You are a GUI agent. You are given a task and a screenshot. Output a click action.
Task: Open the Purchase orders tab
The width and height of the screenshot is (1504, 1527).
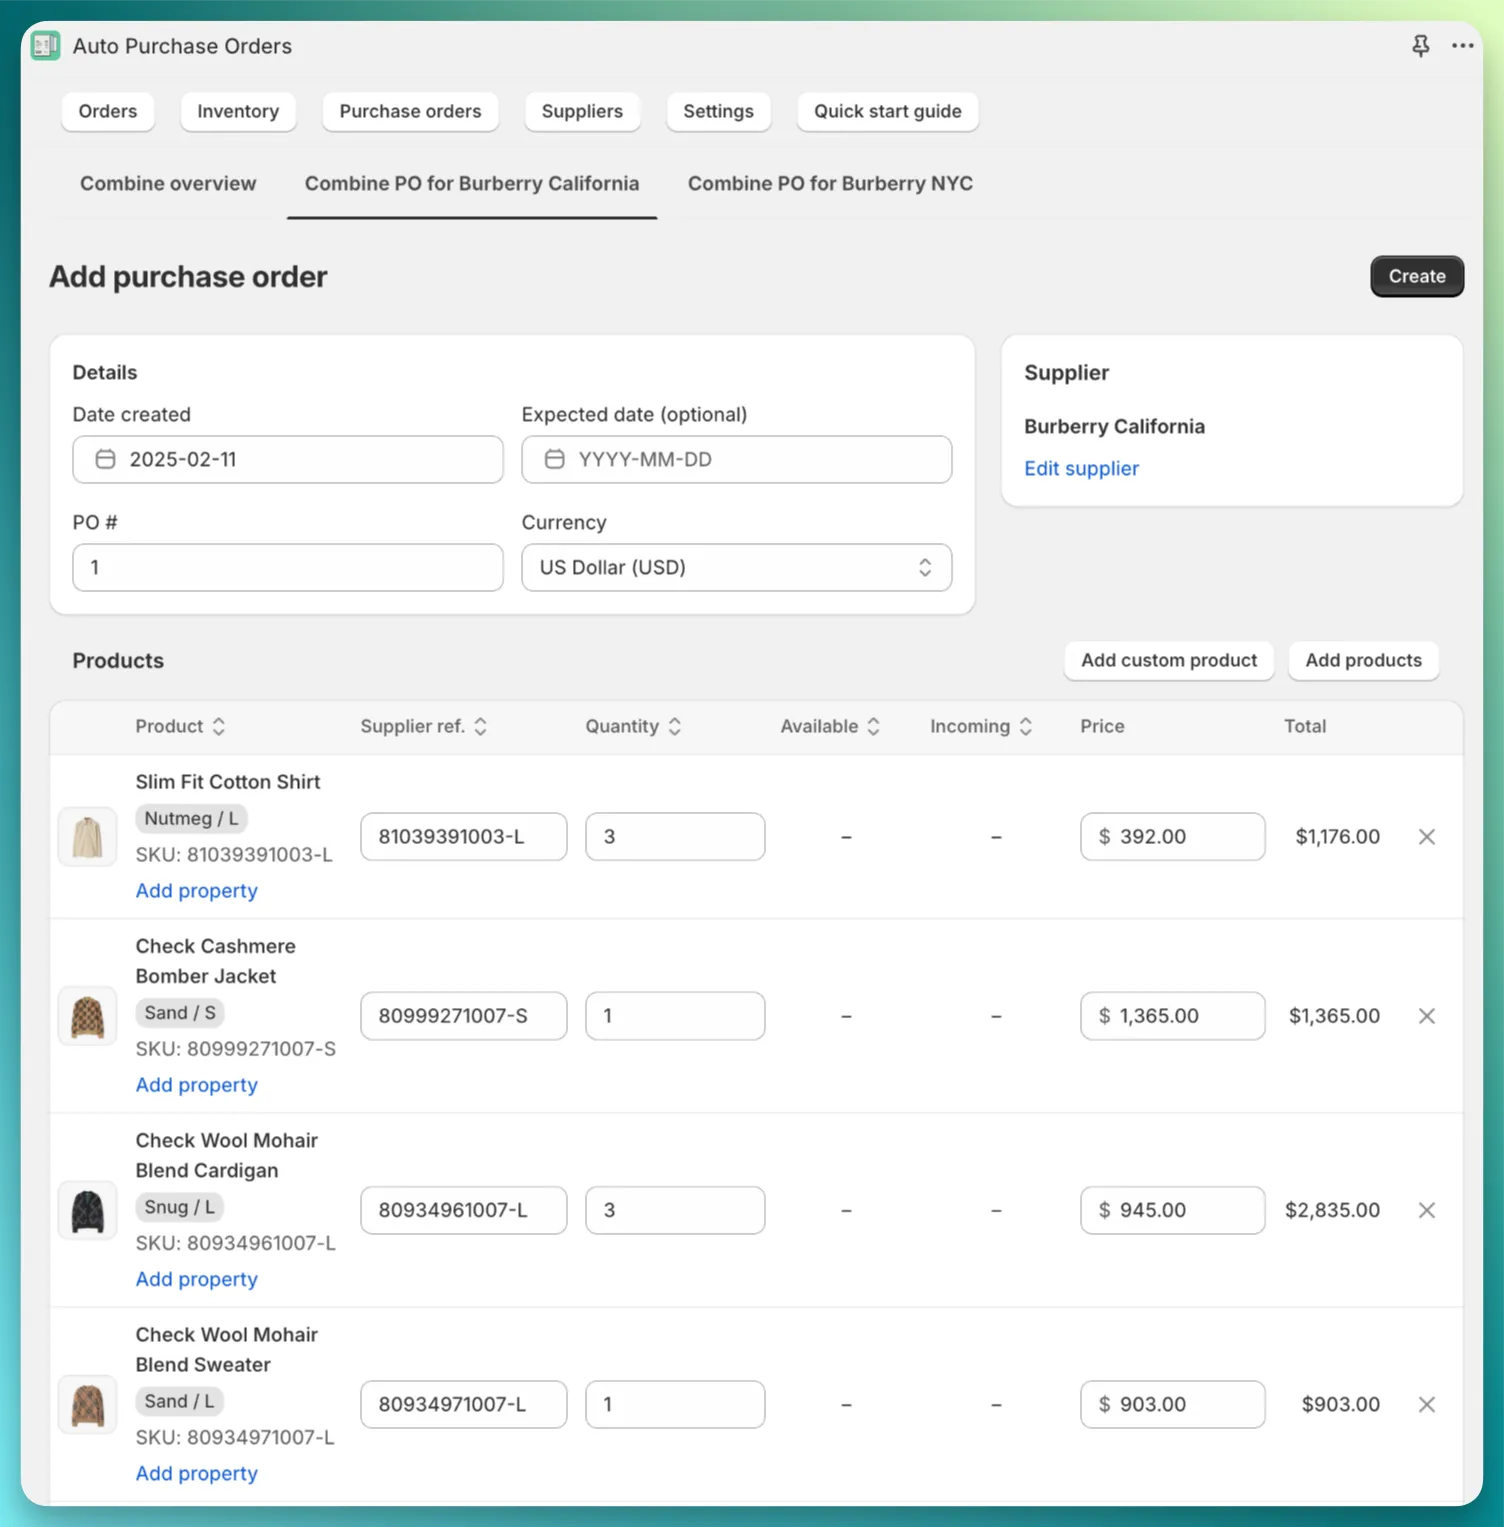point(410,111)
